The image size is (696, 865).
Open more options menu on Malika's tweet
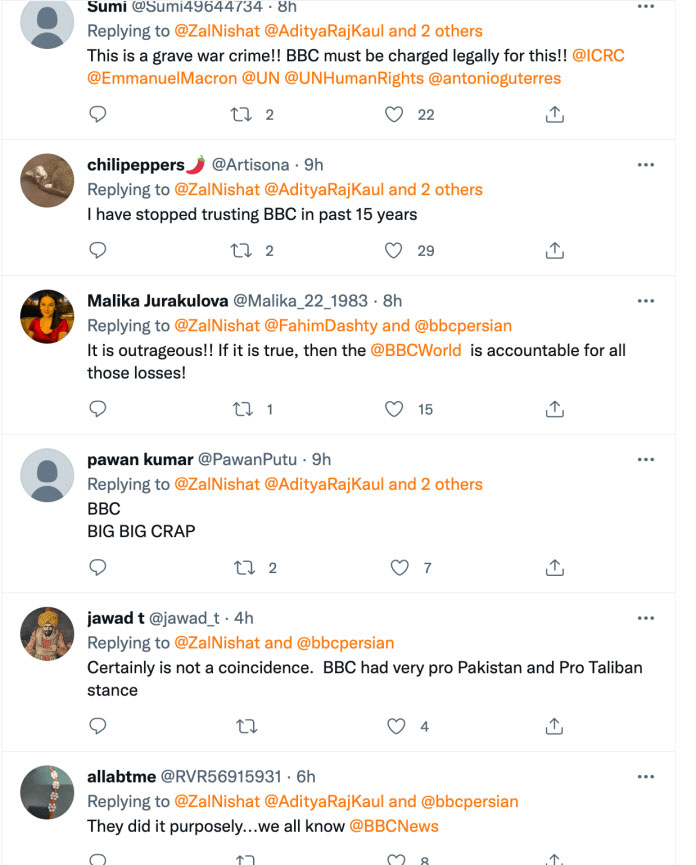[x=646, y=301]
